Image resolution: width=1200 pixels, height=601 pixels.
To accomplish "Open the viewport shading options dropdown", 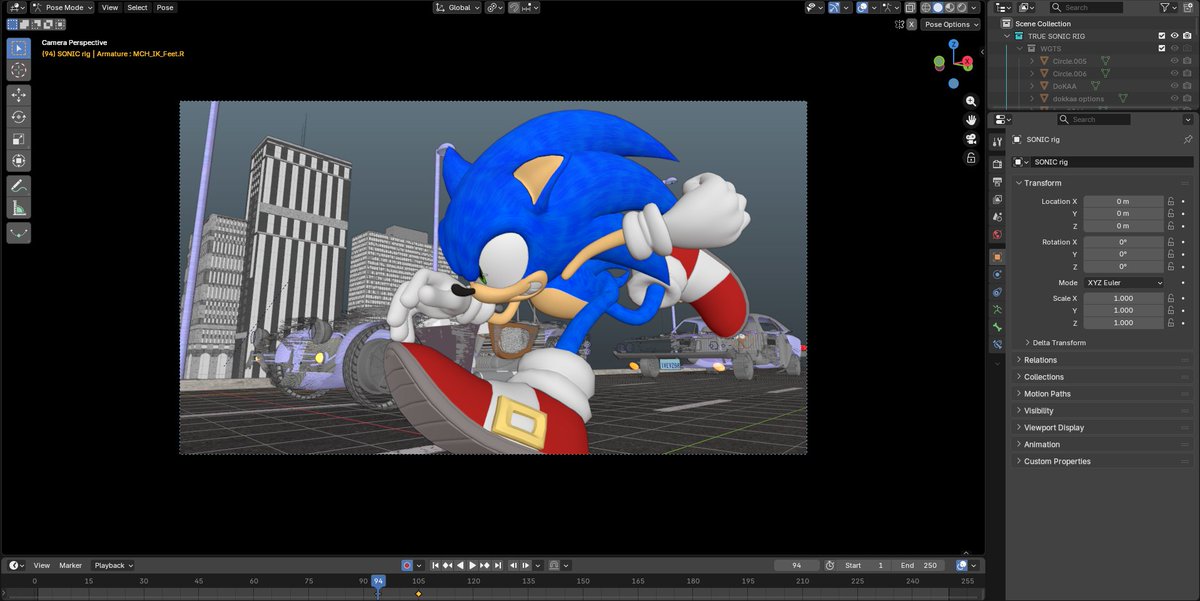I will tap(974, 7).
